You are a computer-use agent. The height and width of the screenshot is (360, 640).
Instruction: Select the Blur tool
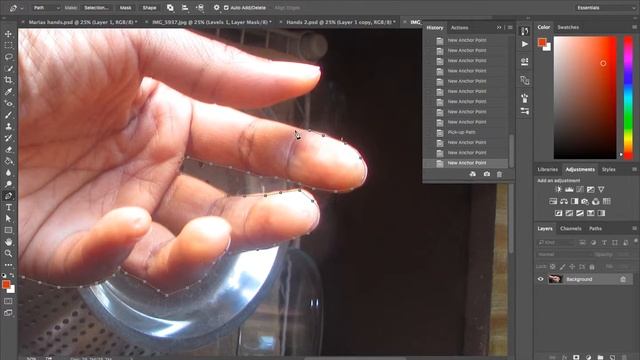tap(8, 173)
